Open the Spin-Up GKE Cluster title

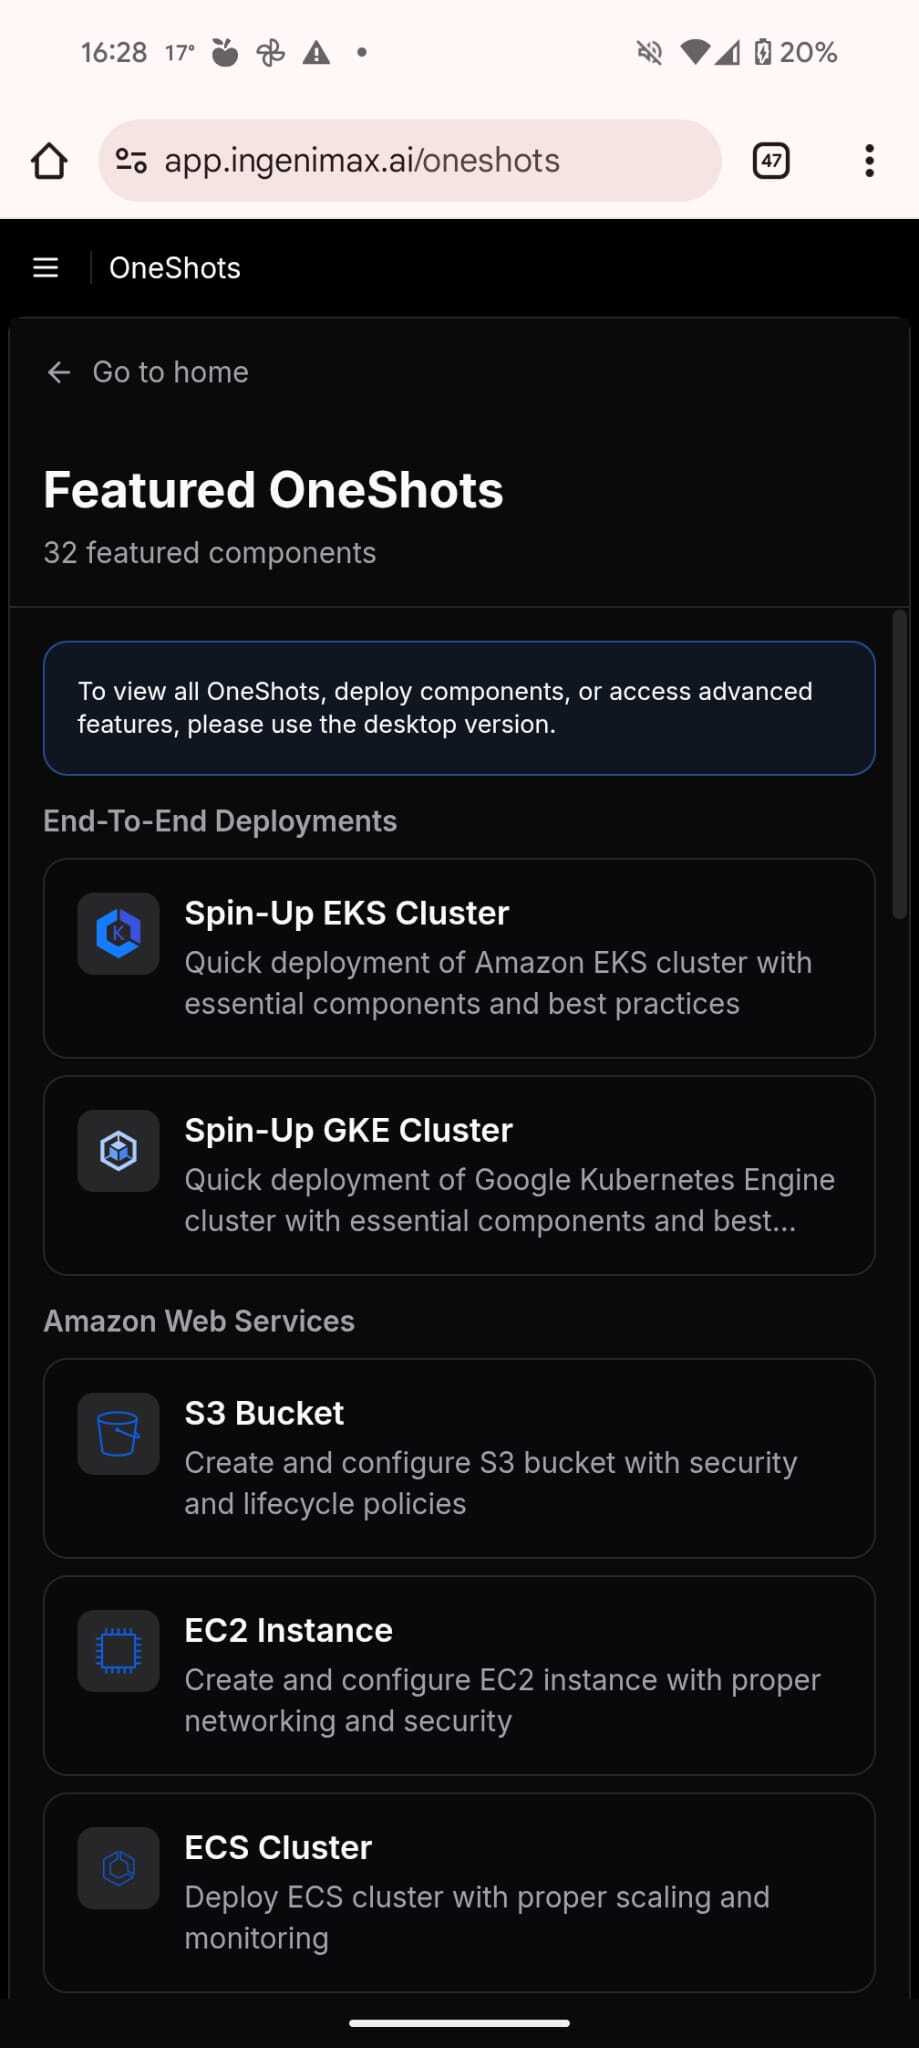(348, 1131)
